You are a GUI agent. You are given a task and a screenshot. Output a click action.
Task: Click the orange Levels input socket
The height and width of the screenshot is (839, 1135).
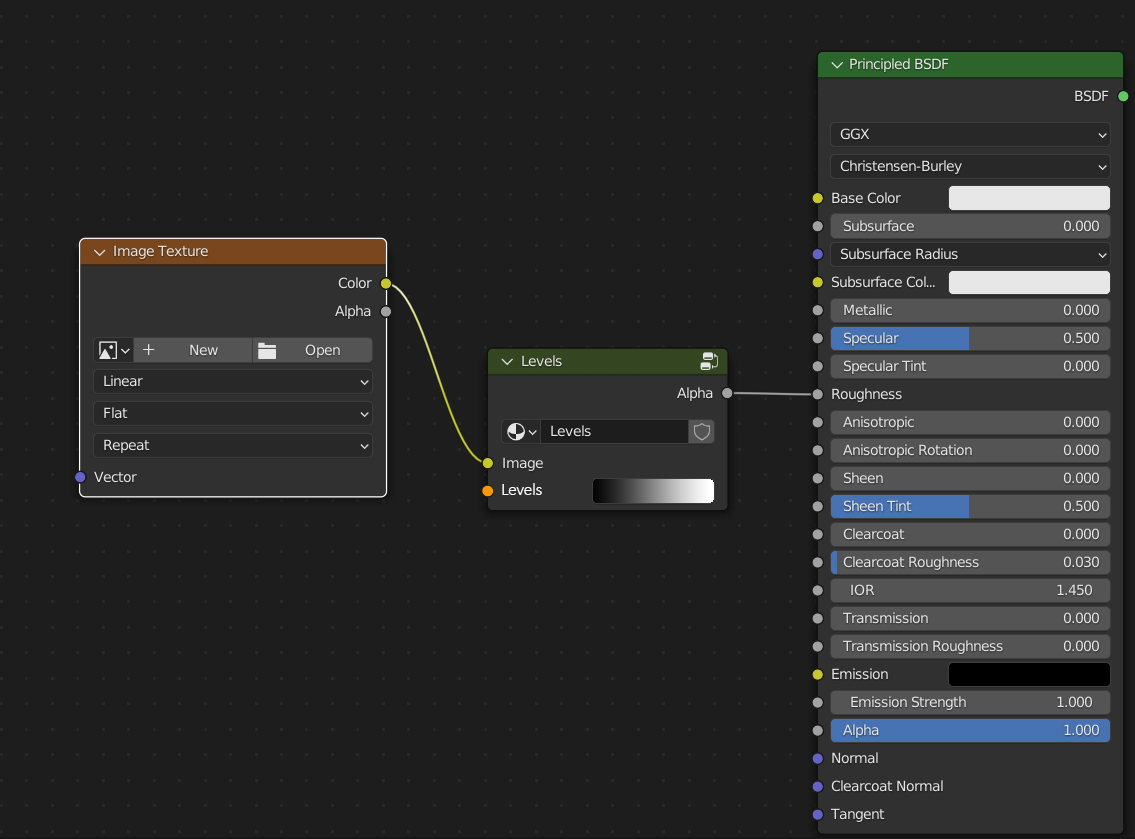tap(488, 490)
